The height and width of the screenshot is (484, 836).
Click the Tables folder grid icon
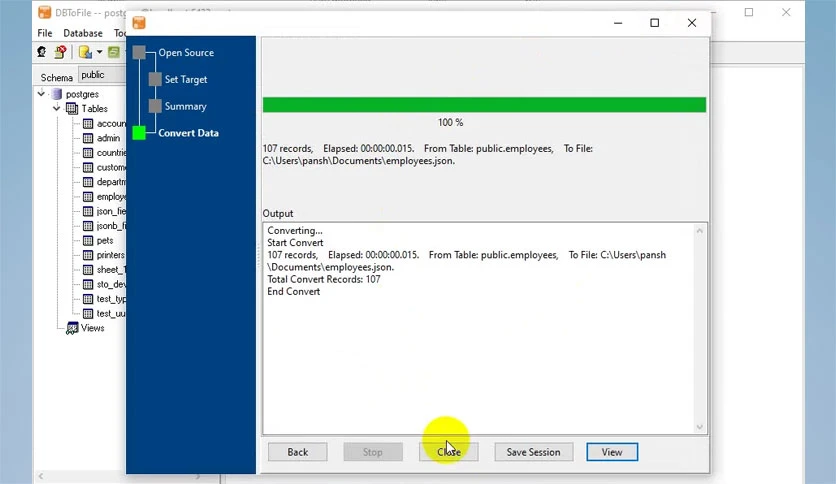click(x=72, y=109)
